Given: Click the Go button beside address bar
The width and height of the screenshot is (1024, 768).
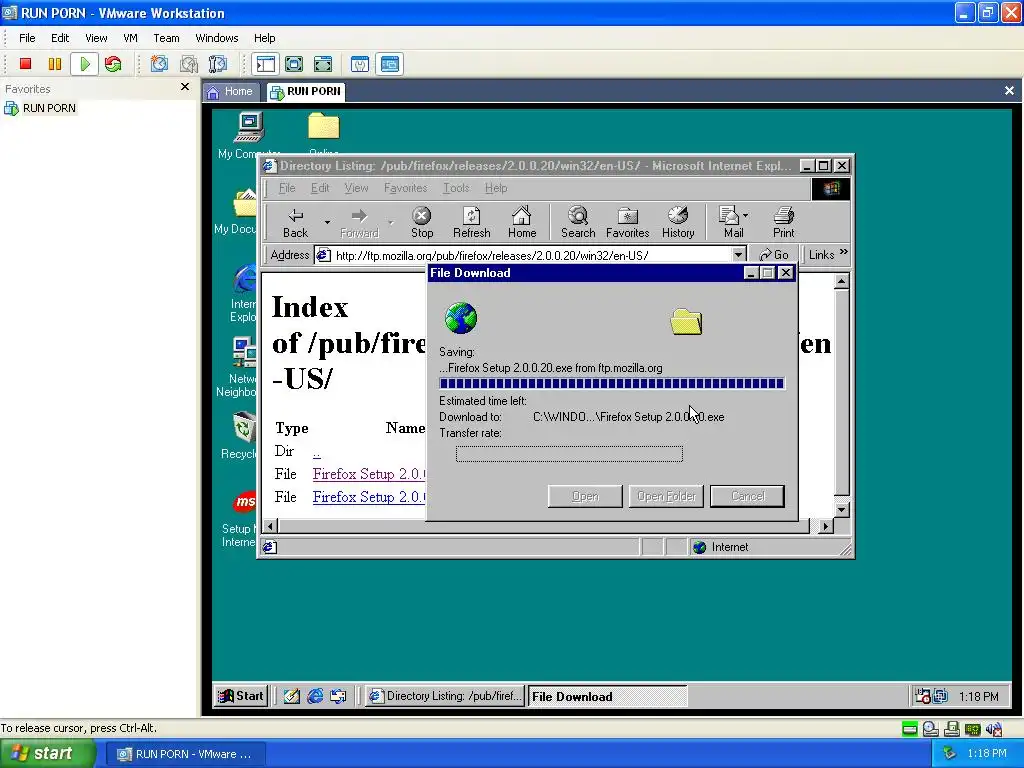Looking at the screenshot, I should (x=775, y=255).
